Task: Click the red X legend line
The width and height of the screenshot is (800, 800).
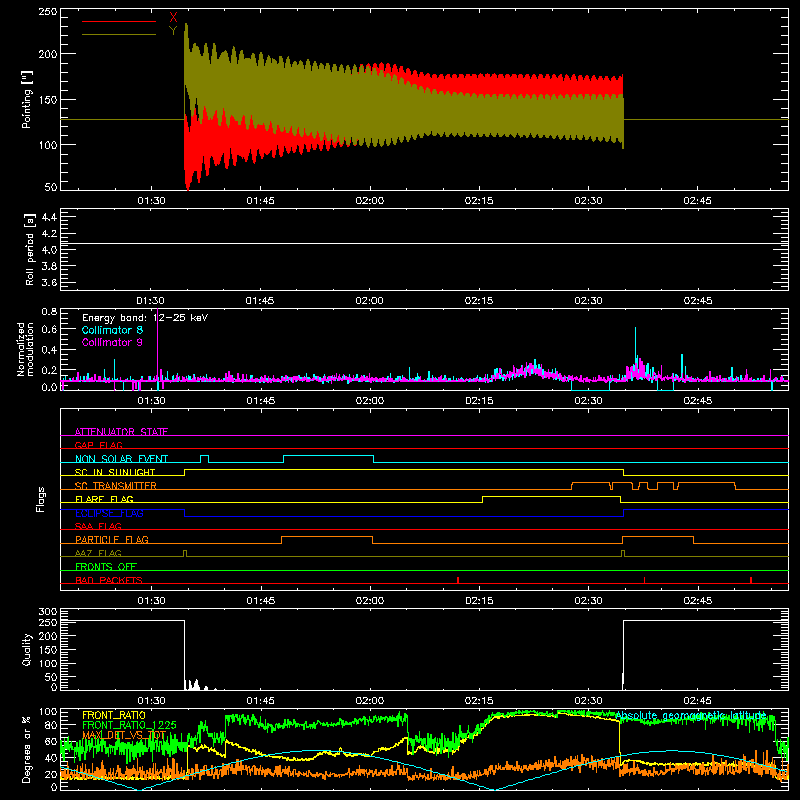Action: point(119,21)
